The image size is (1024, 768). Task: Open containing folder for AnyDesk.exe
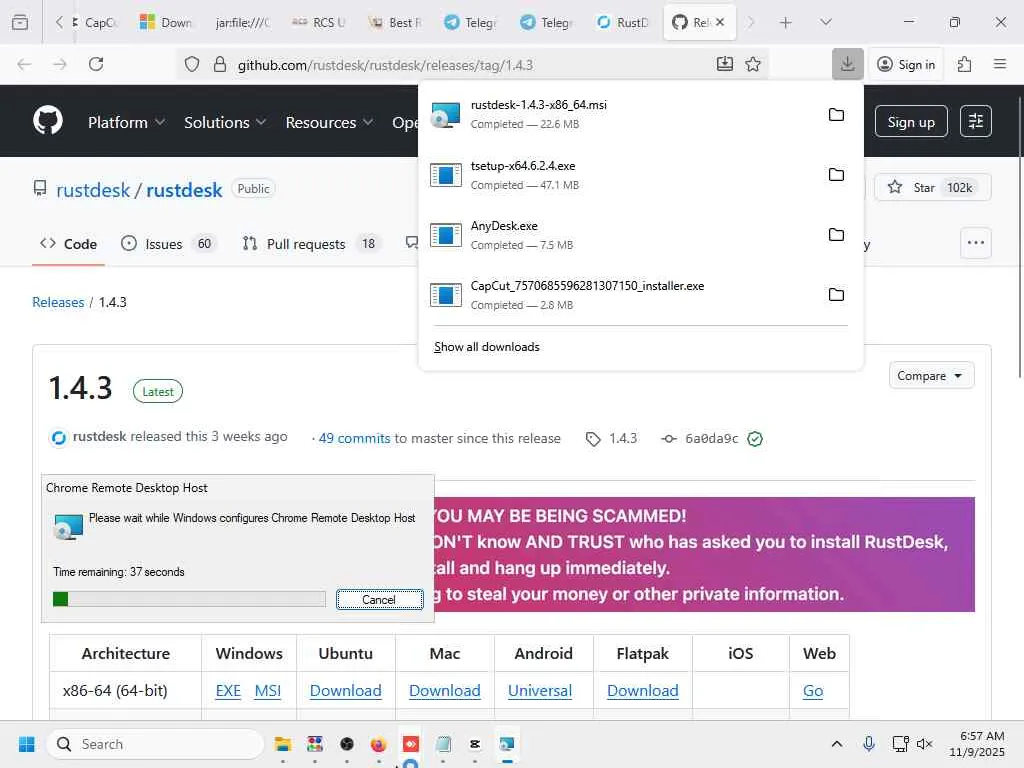(836, 235)
